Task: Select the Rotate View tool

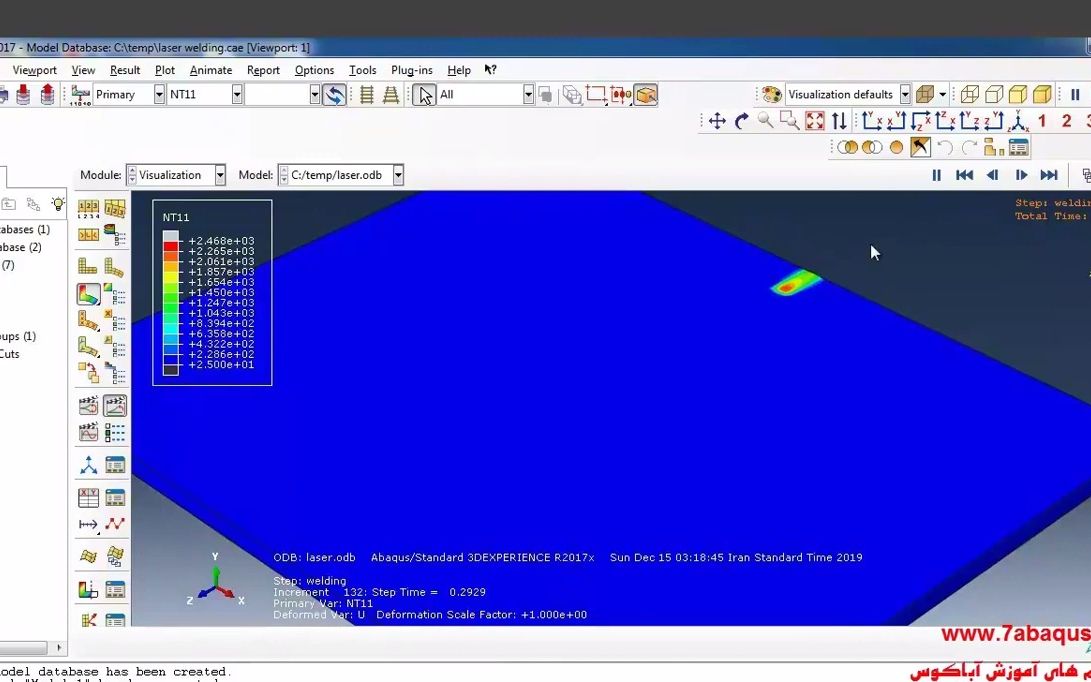Action: click(742, 120)
